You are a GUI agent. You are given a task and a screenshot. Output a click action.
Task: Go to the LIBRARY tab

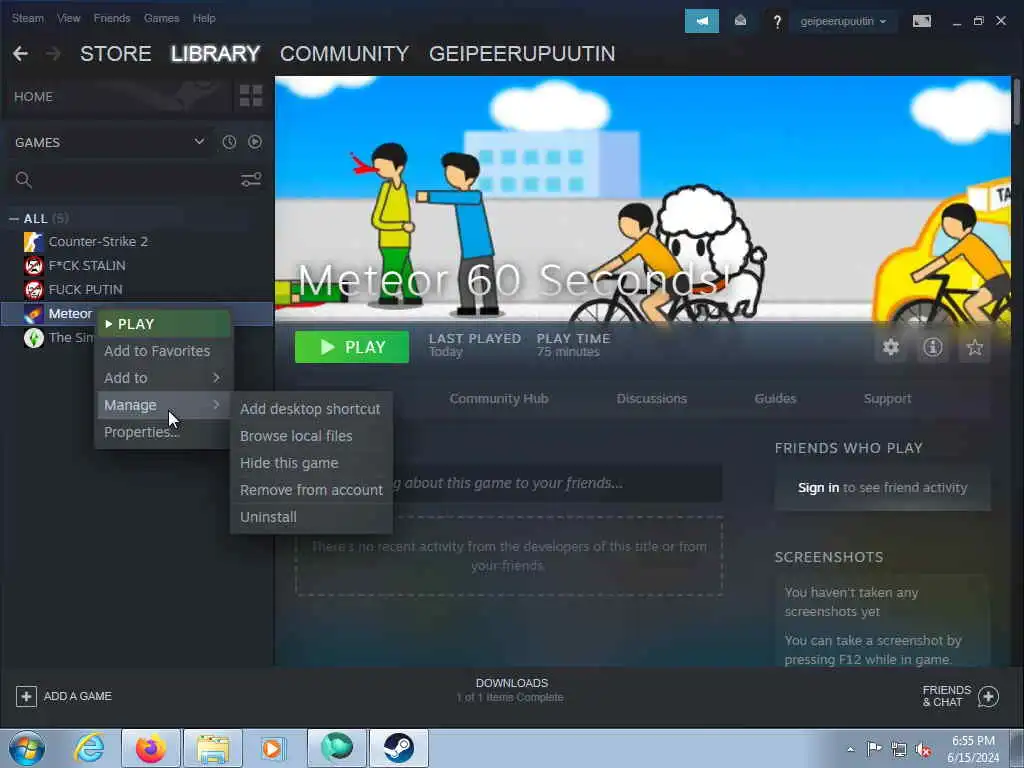(216, 54)
